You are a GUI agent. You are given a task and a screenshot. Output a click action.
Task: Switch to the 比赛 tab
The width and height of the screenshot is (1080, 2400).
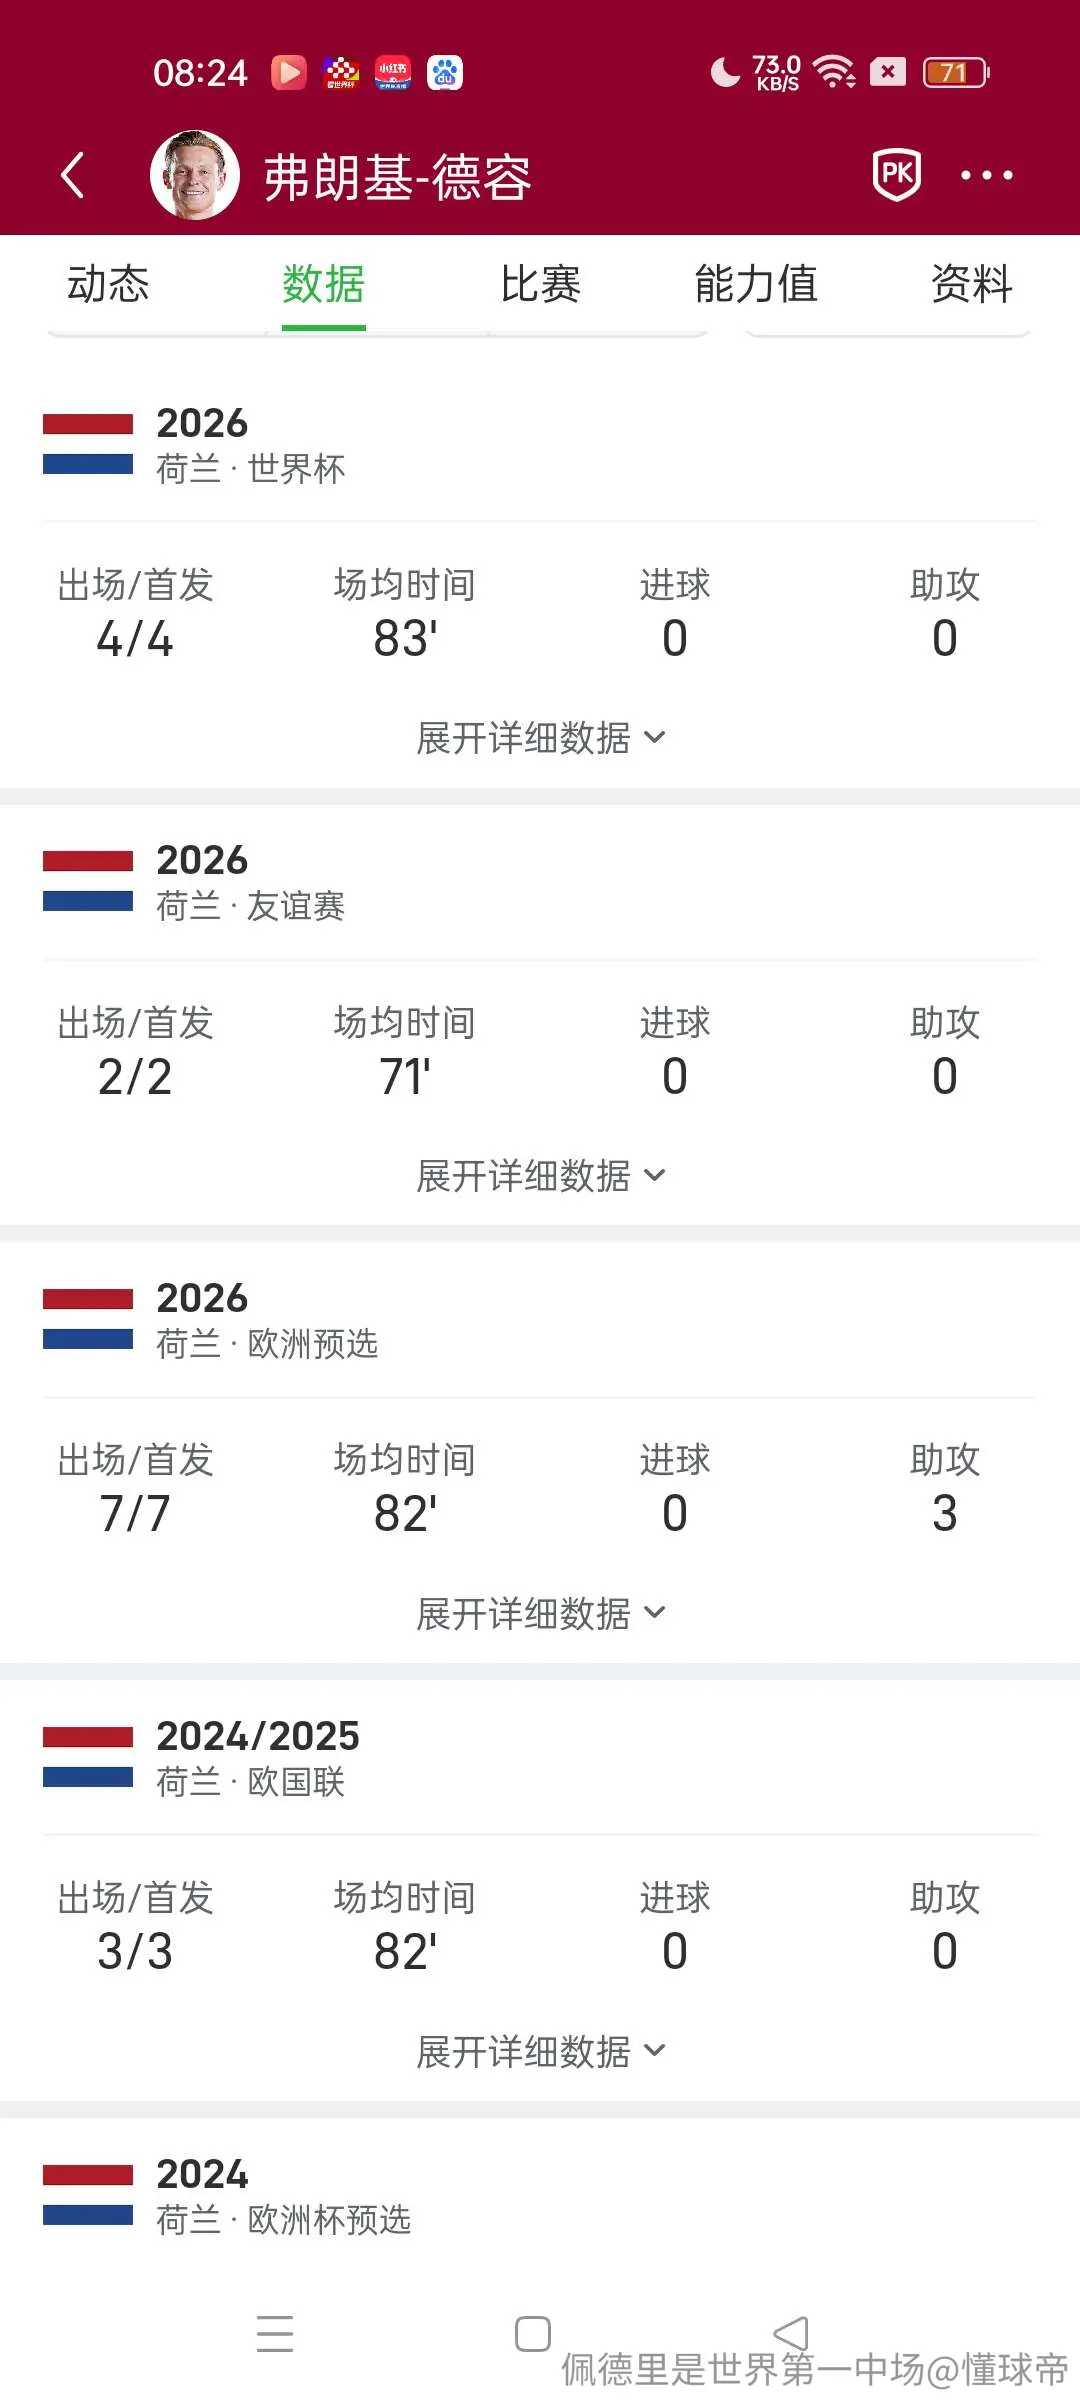pos(540,284)
